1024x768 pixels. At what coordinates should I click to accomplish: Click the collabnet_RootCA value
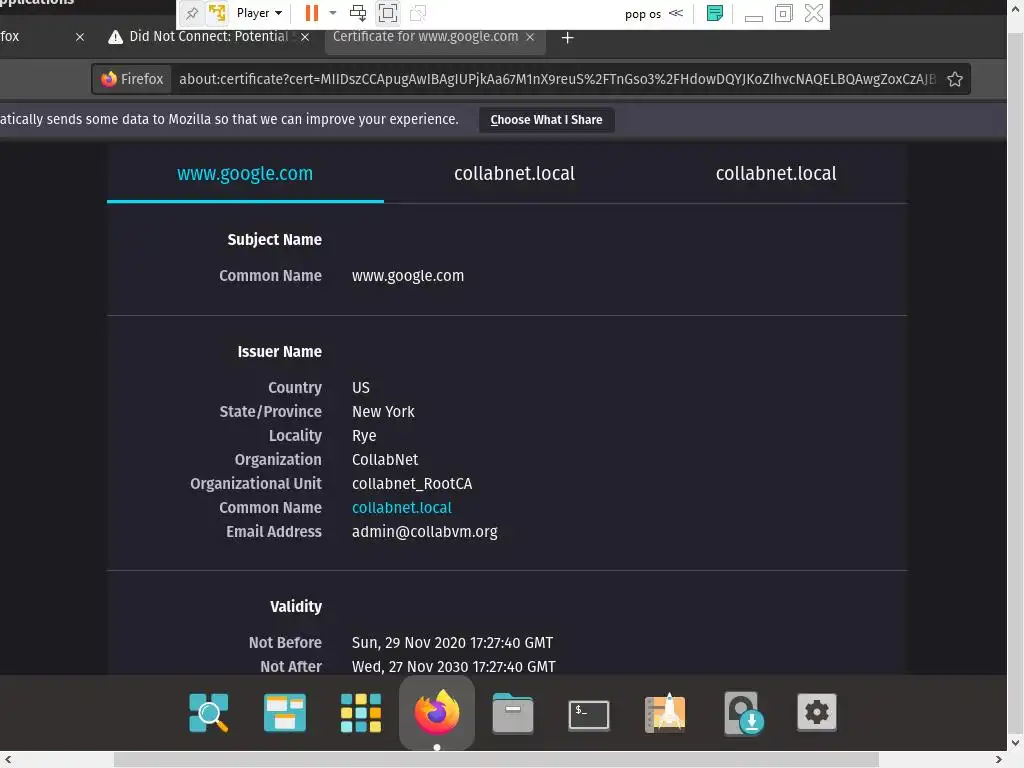point(412,484)
